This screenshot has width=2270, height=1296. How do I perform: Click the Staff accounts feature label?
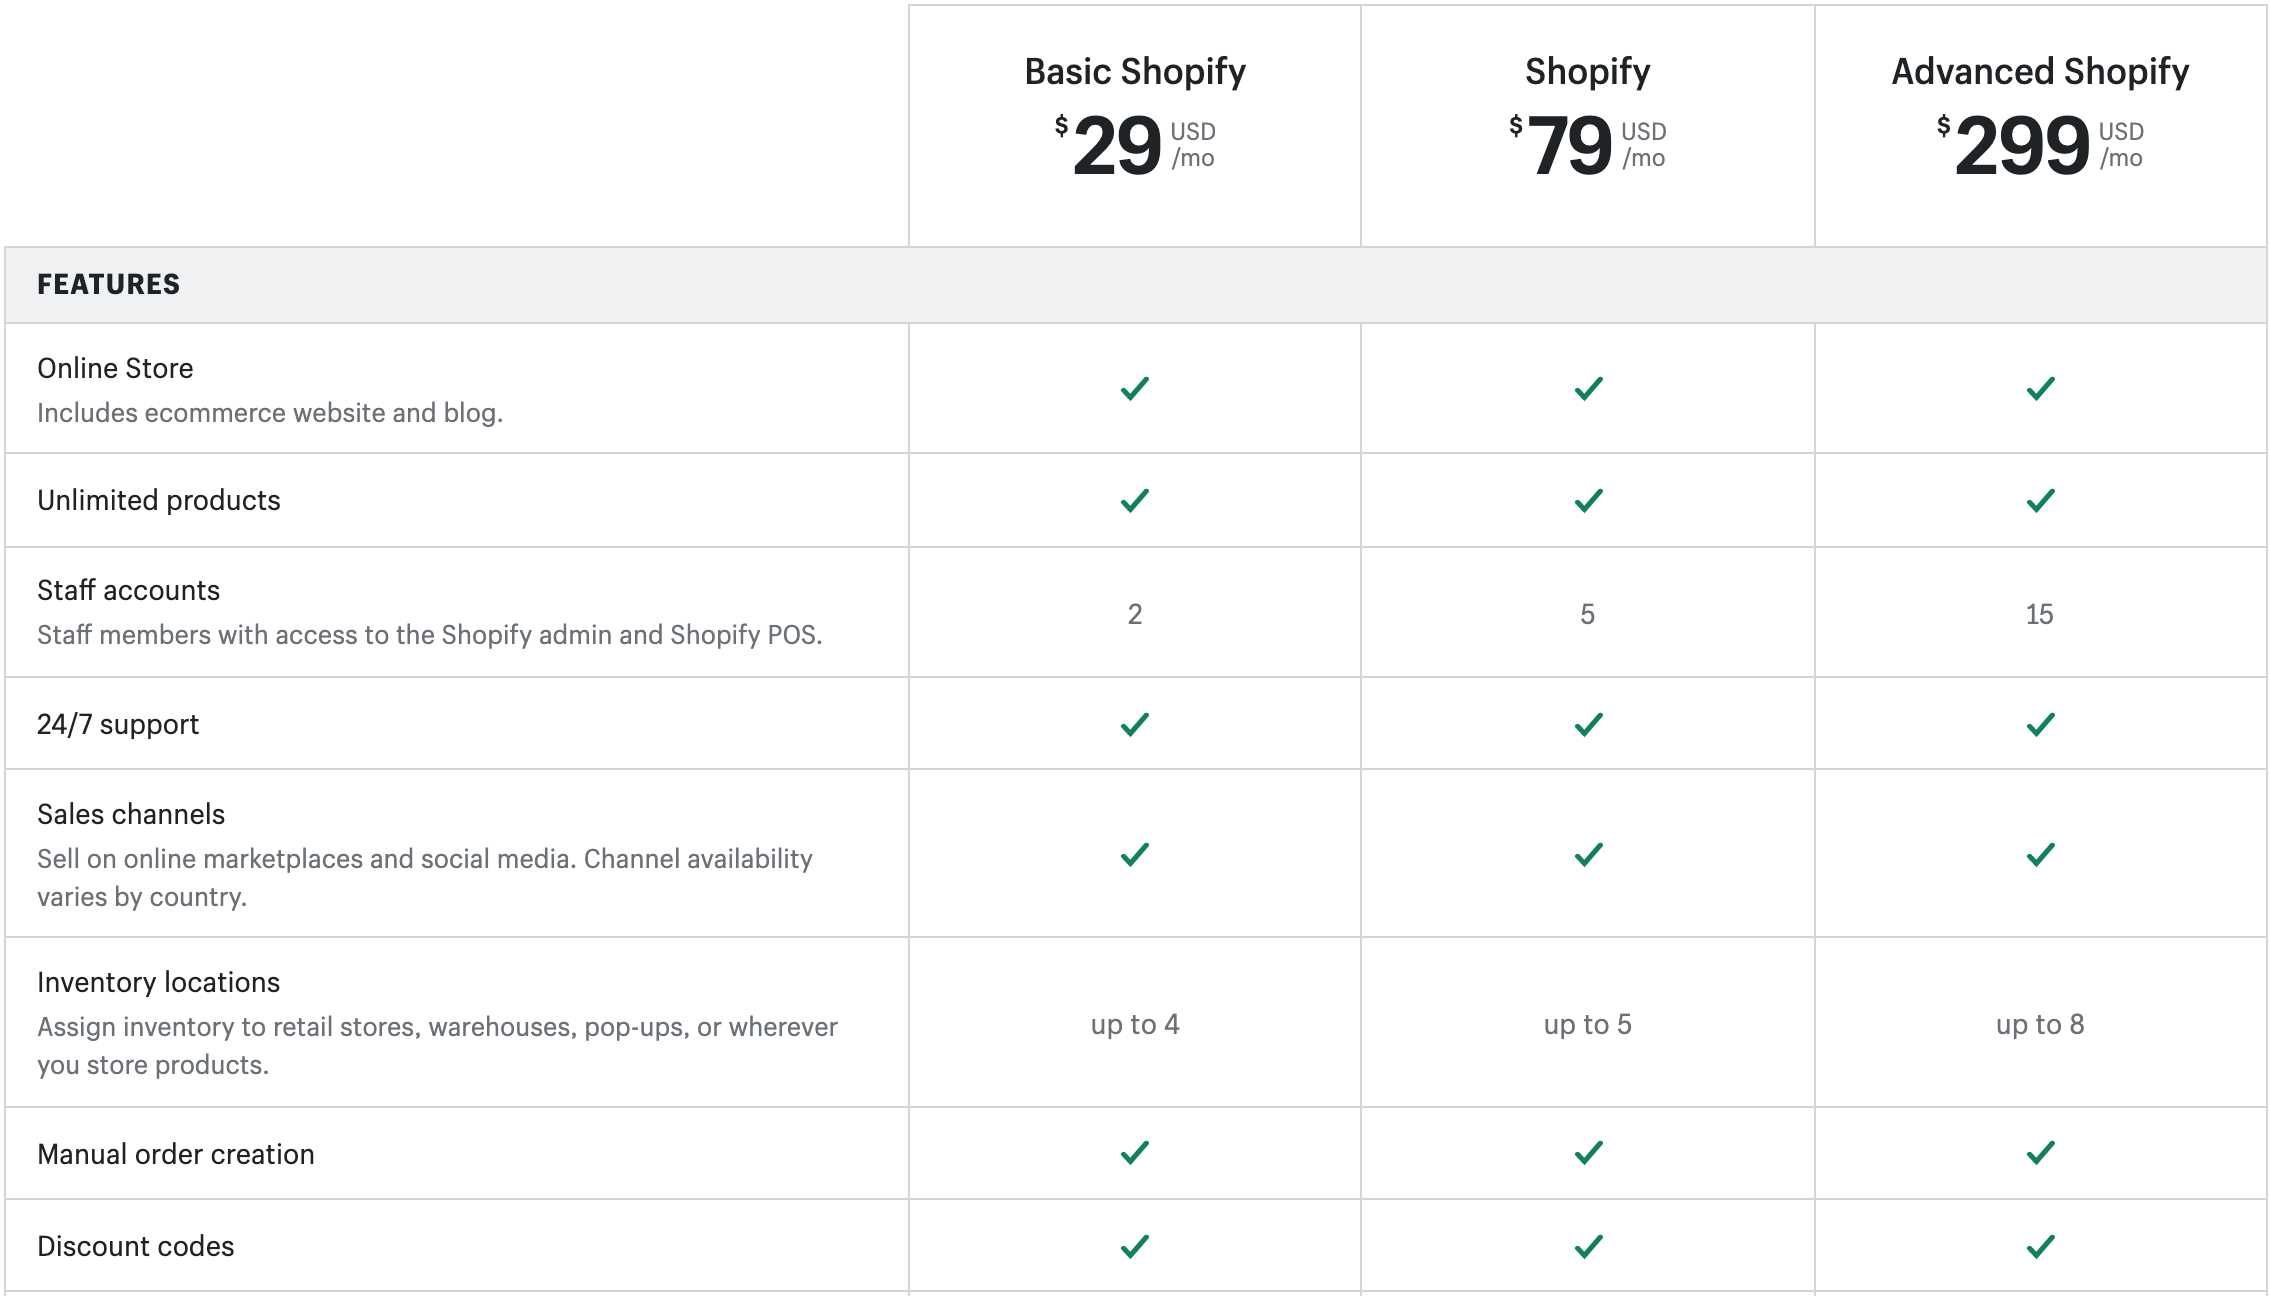[x=128, y=590]
